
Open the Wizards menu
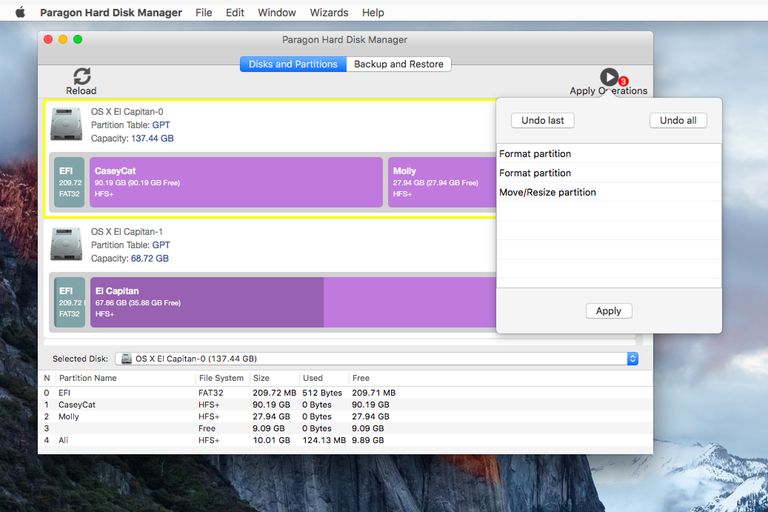coord(329,12)
